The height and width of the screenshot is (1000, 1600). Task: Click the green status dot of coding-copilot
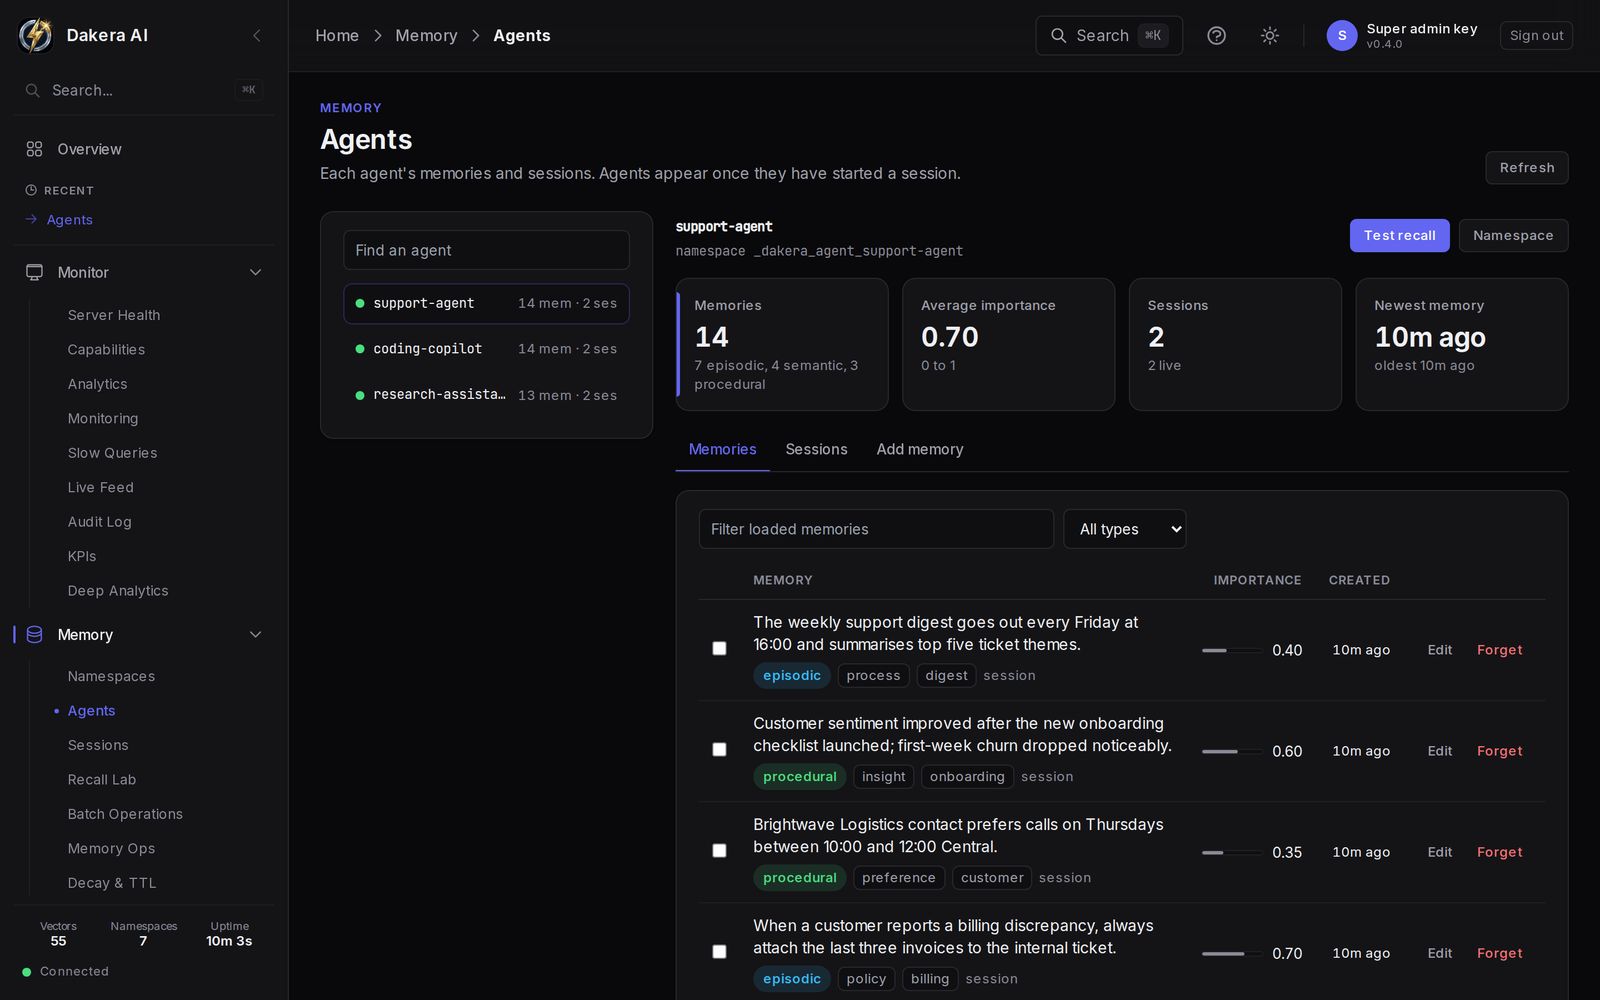[x=360, y=349]
